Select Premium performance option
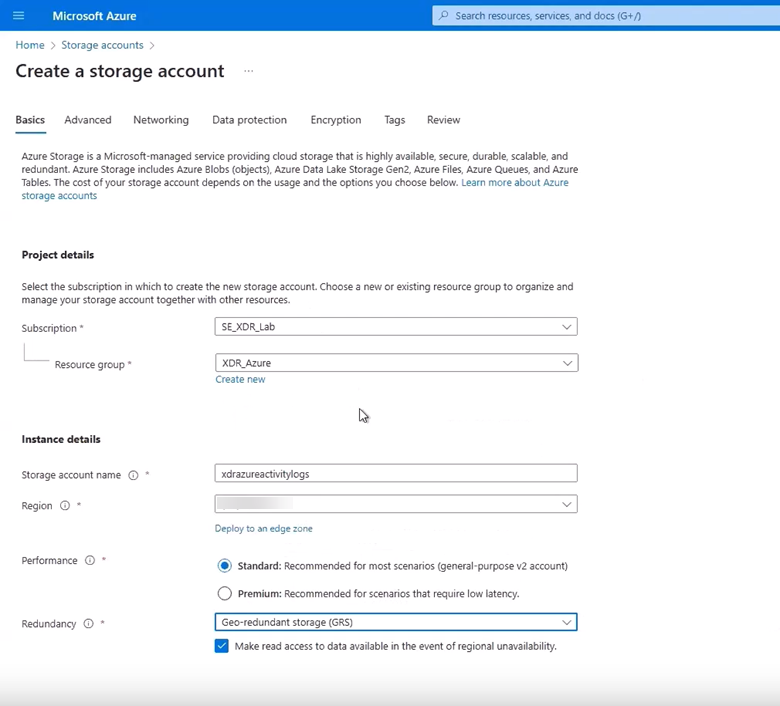Image resolution: width=780 pixels, height=706 pixels. pyautogui.click(x=225, y=594)
